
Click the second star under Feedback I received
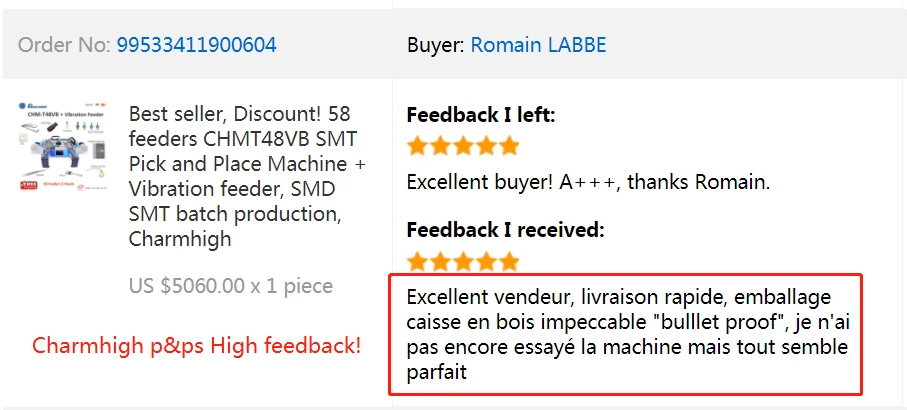(440, 261)
